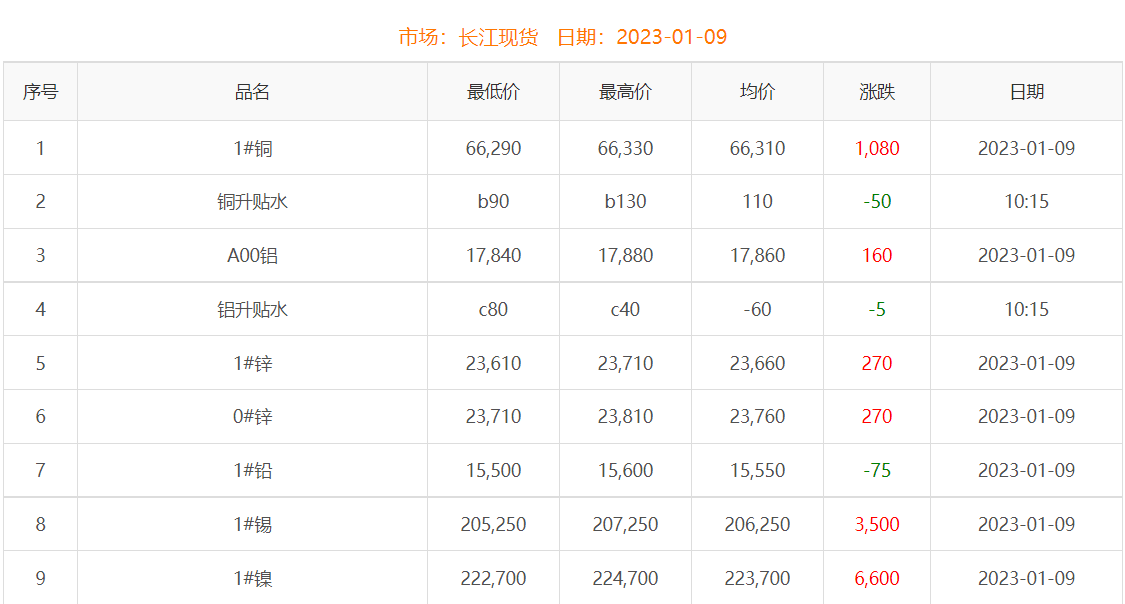Select the 铜升贴水 row name
Viewport: 1125px width, 604px height.
click(252, 202)
